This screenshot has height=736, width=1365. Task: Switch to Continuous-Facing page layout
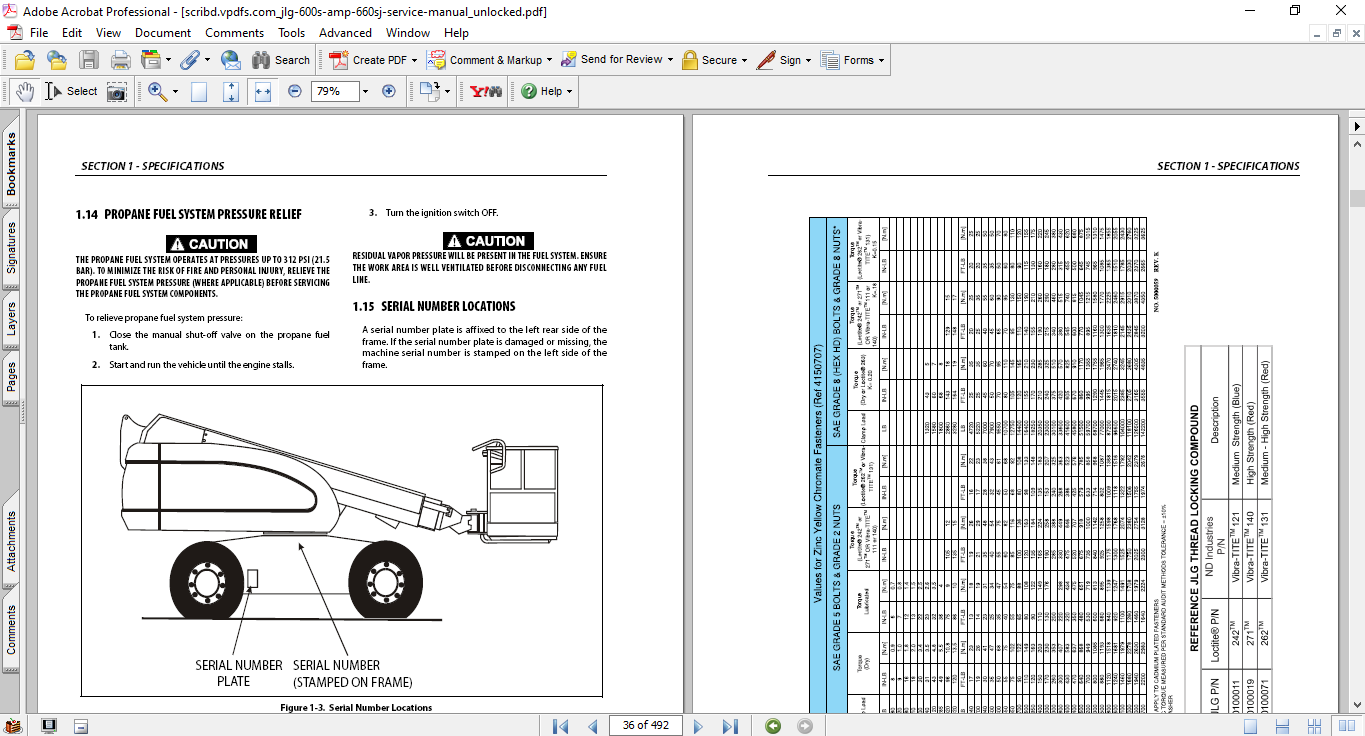click(x=1312, y=726)
